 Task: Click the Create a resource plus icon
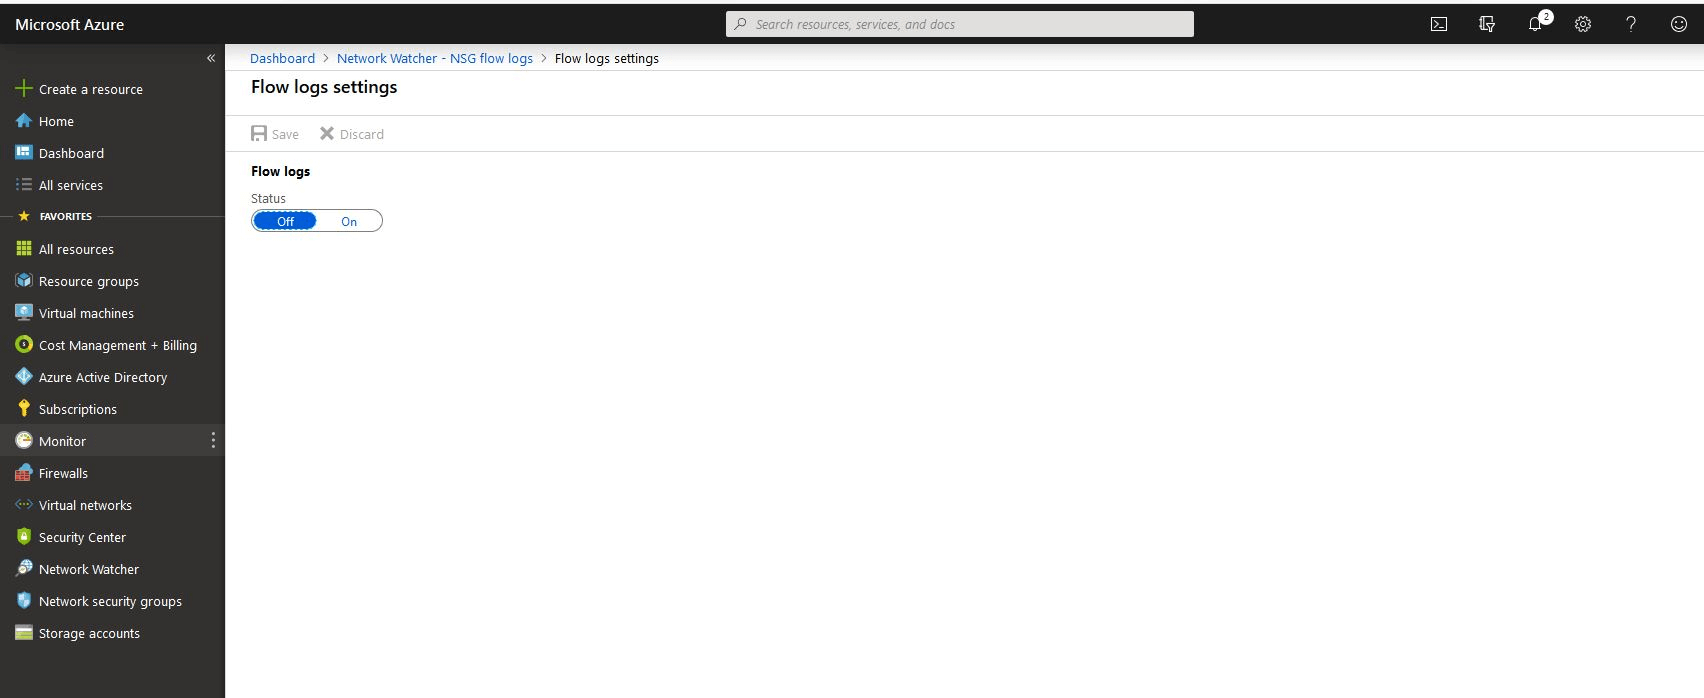(x=24, y=88)
